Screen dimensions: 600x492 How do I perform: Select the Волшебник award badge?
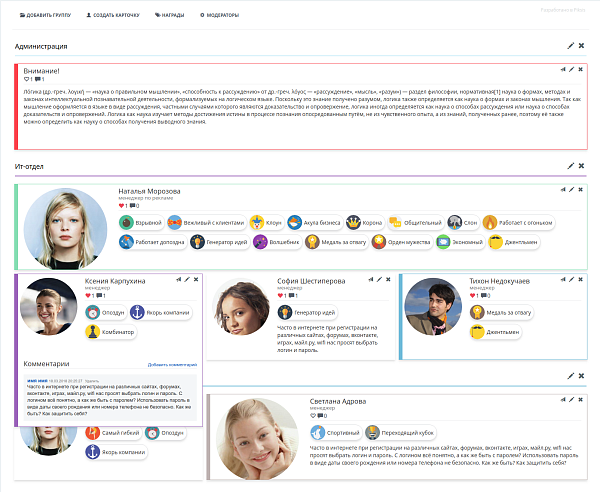coord(277,242)
